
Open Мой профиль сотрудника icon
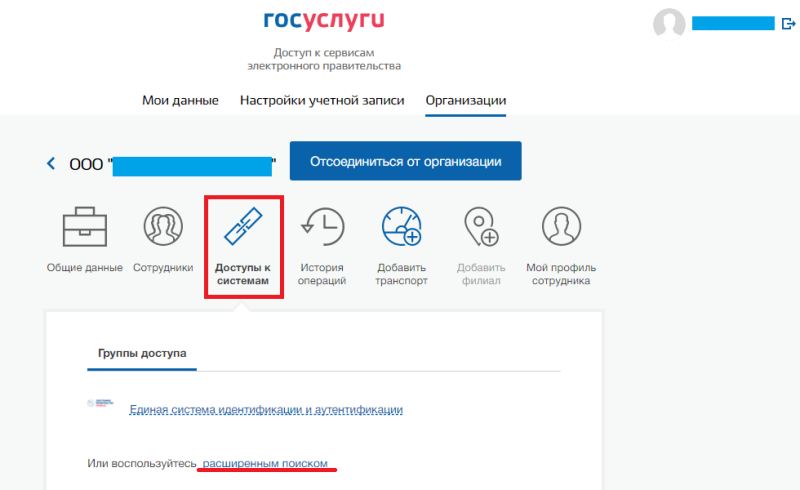(561, 226)
